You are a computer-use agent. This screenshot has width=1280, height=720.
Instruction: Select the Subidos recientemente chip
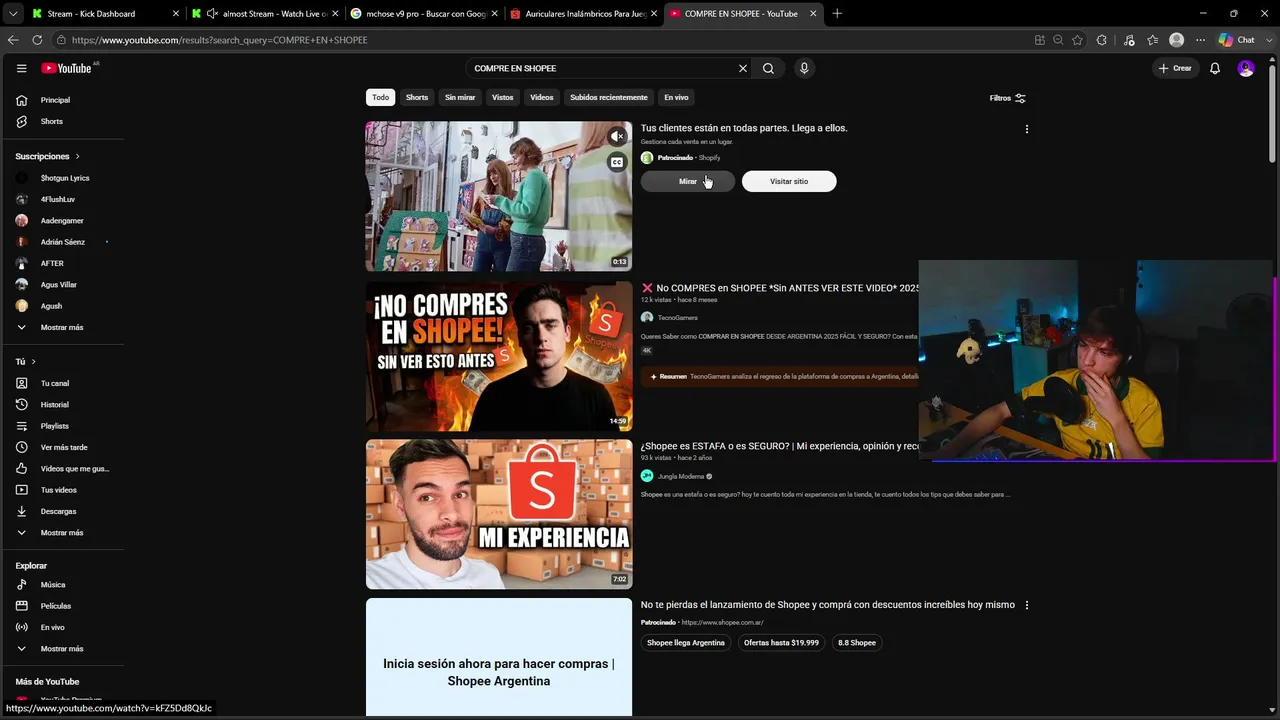click(609, 98)
